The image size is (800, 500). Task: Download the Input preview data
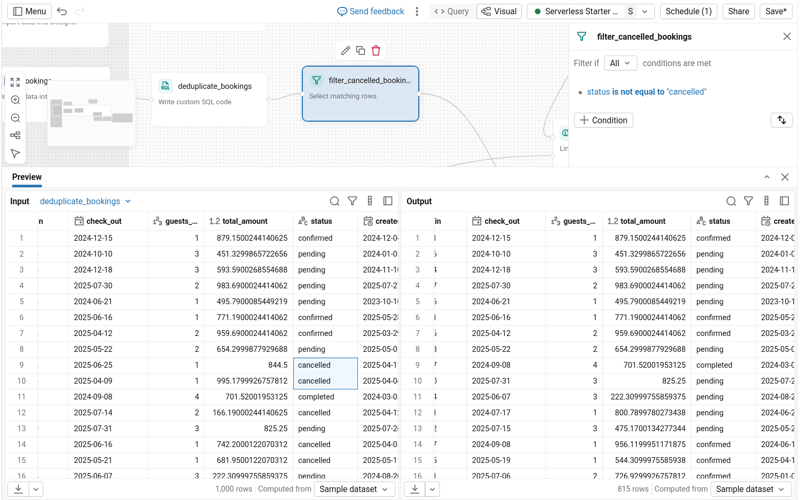(18, 489)
